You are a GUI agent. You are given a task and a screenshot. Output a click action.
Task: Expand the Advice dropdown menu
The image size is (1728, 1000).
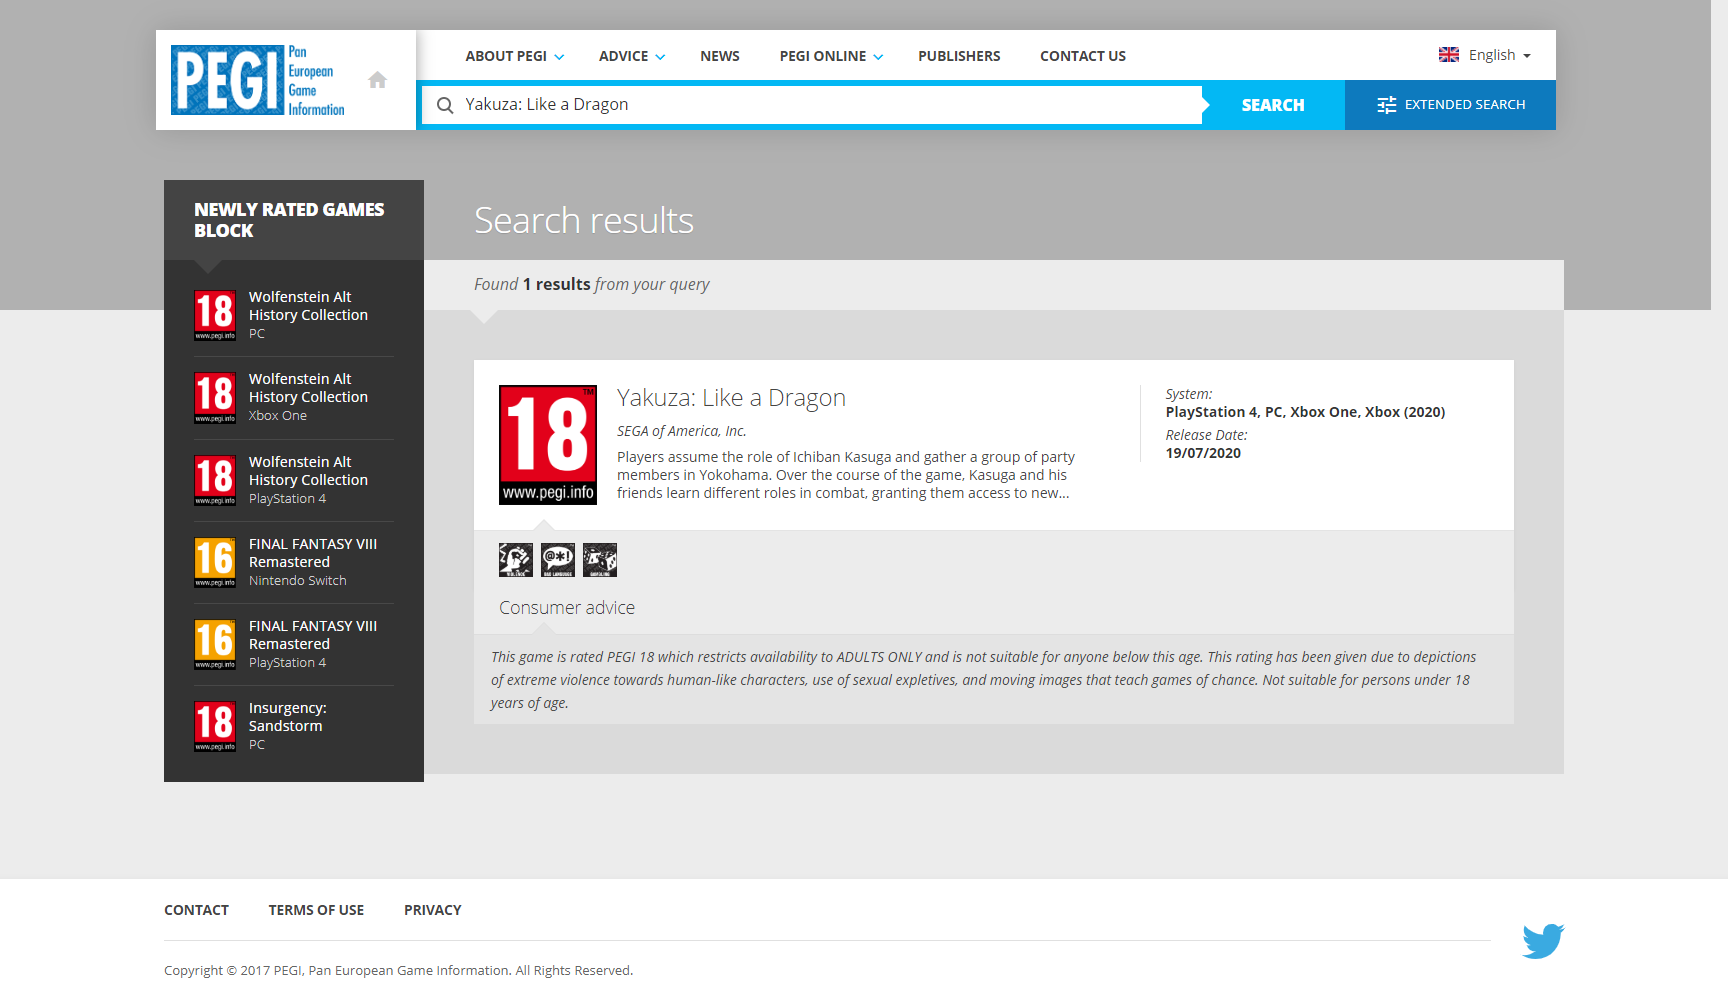631,56
